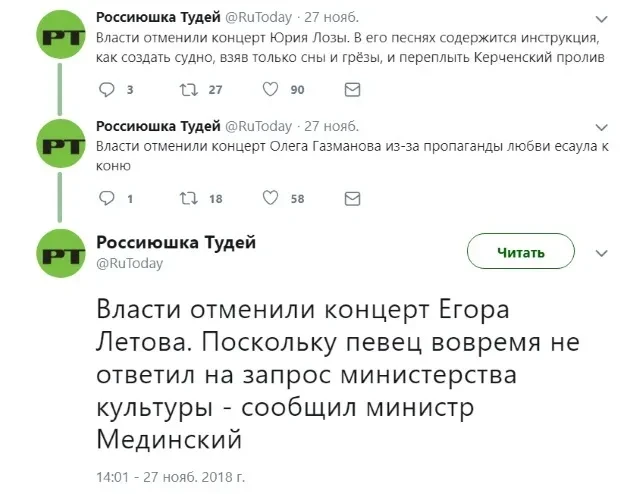Retweet the Oleg Gazmanov concert tweet
640x494 pixels.
pyautogui.click(x=186, y=198)
